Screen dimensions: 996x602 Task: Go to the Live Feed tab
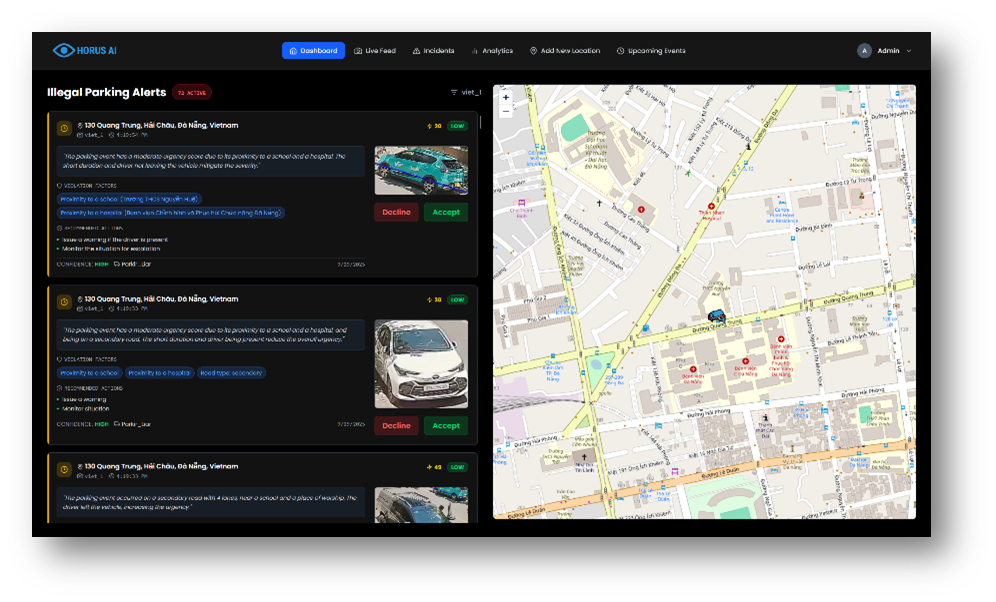[375, 51]
